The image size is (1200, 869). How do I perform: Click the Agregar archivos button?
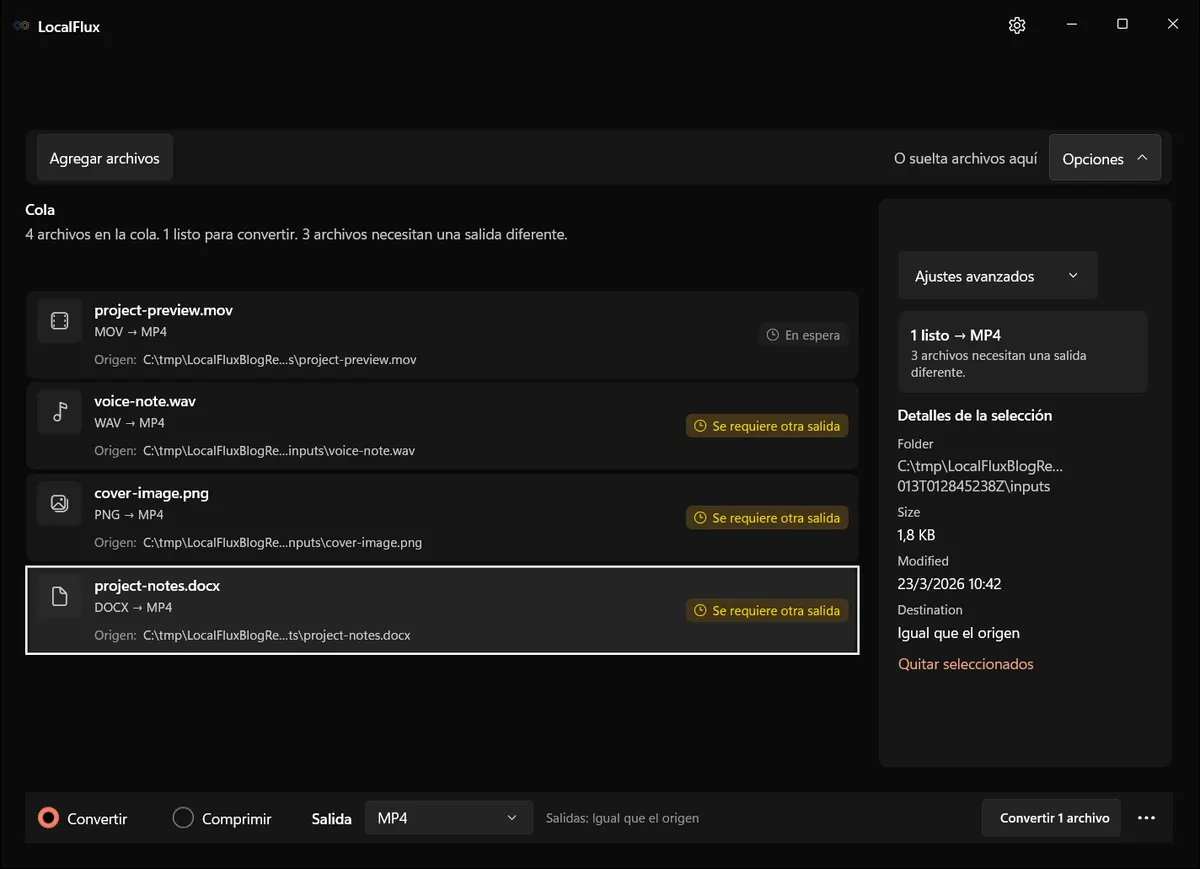[105, 158]
